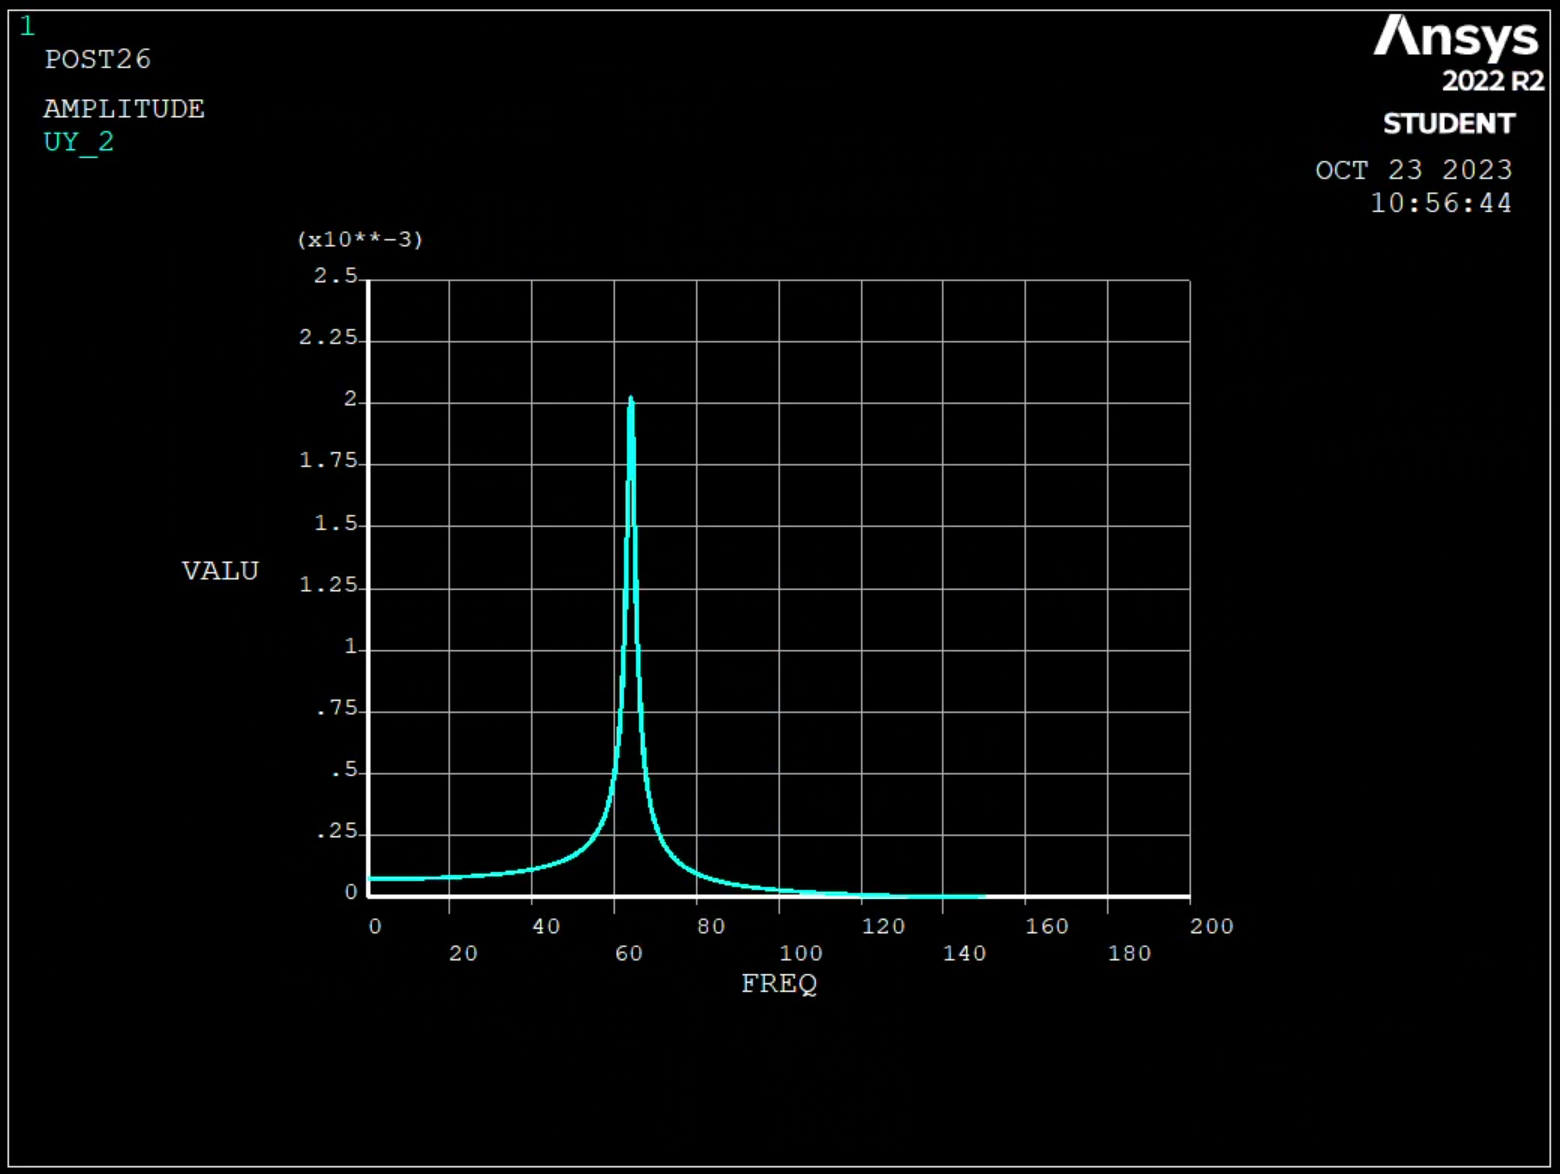The image size is (1560, 1174).
Task: Select the UY_2 curve legend label
Action: 79,143
